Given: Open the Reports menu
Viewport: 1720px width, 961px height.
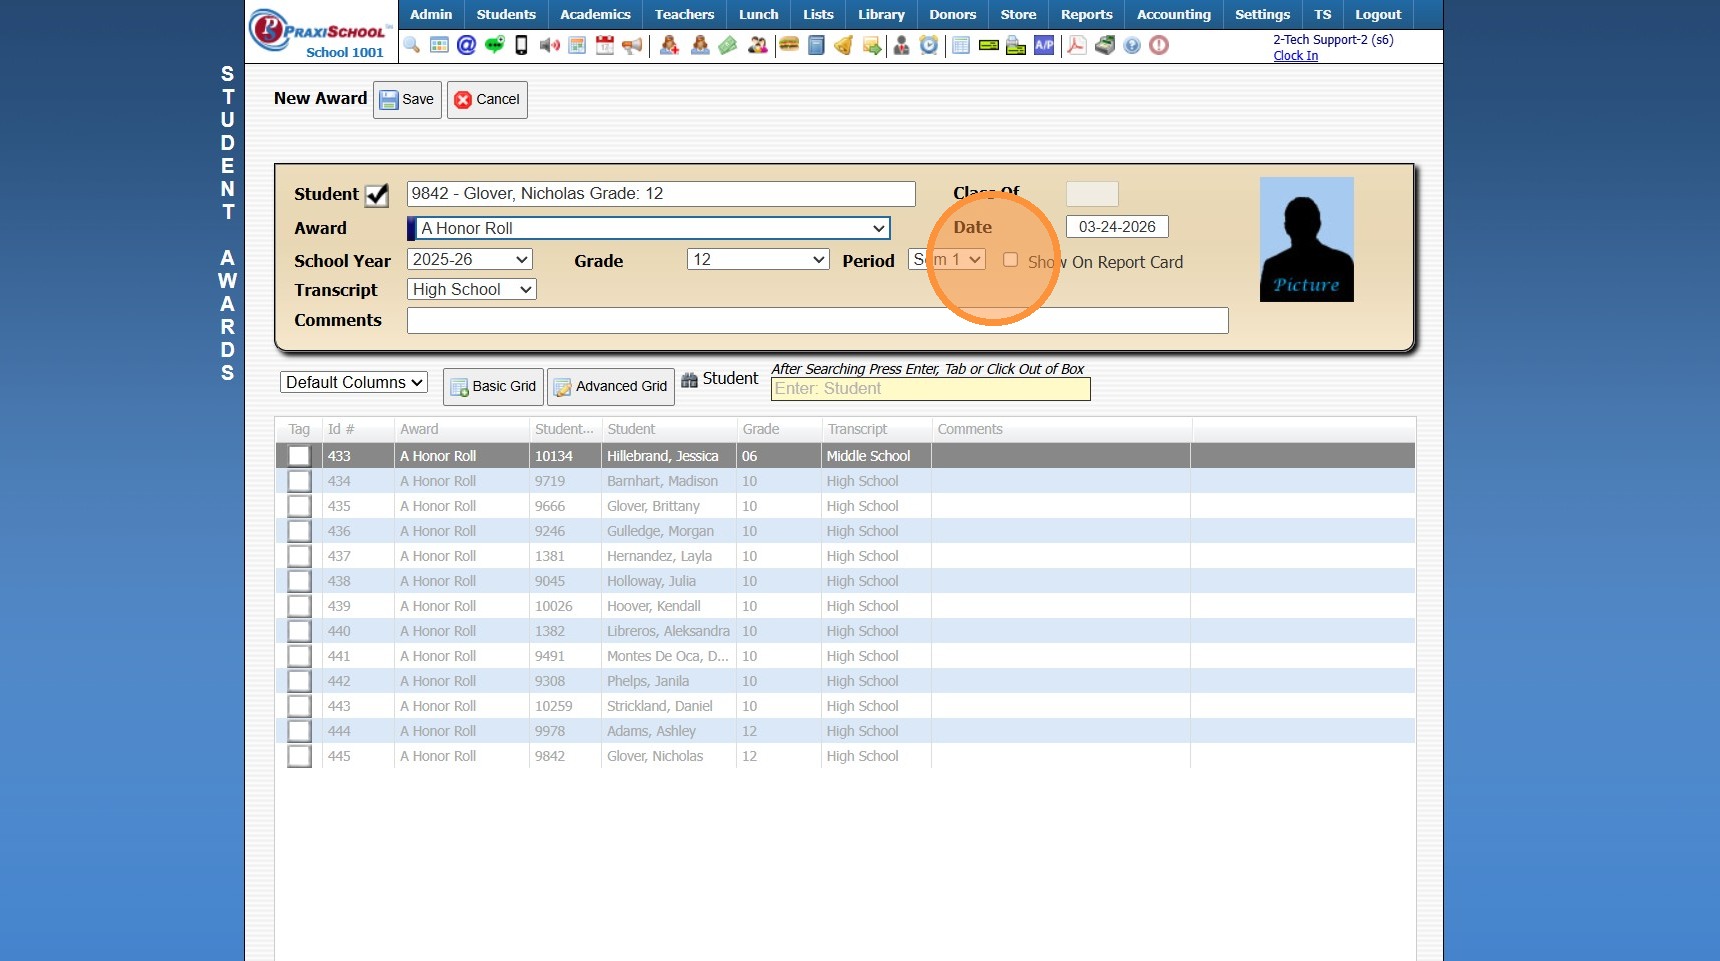Looking at the screenshot, I should click(x=1087, y=14).
